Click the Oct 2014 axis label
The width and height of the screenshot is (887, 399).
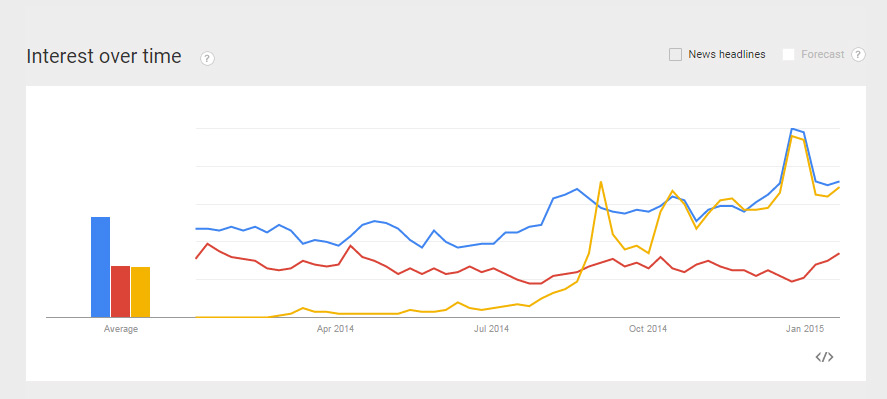coord(648,329)
